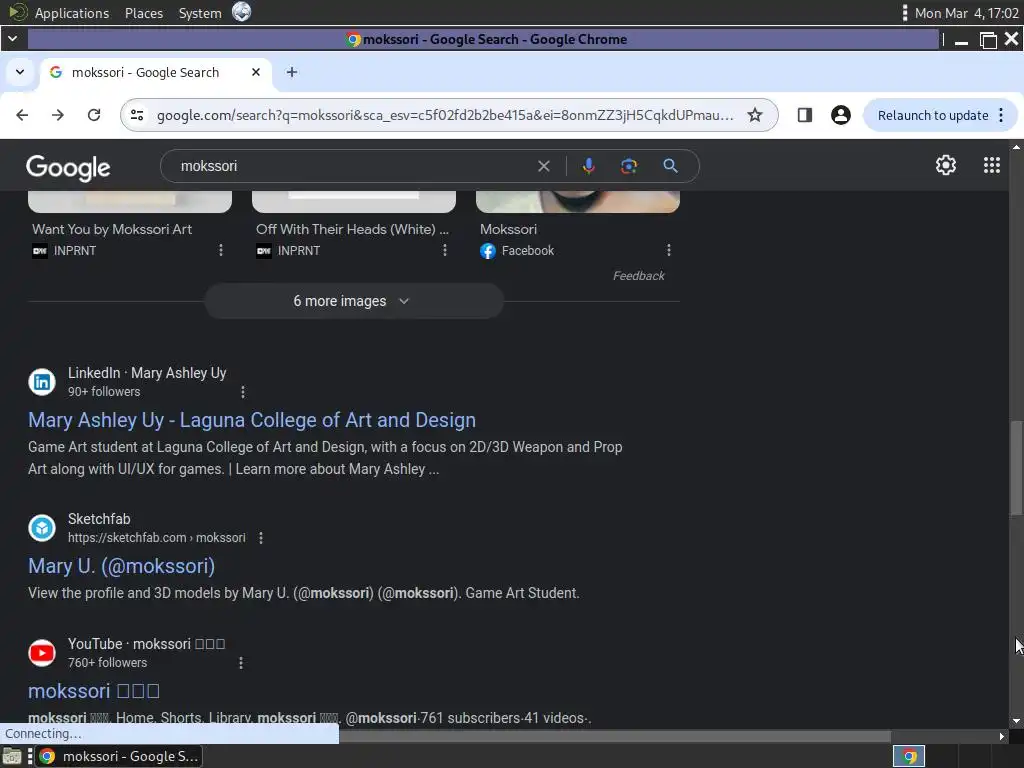The height and width of the screenshot is (768, 1024).
Task: Click the scroll right arrow on bottom scrollbar
Action: pos(1002,736)
